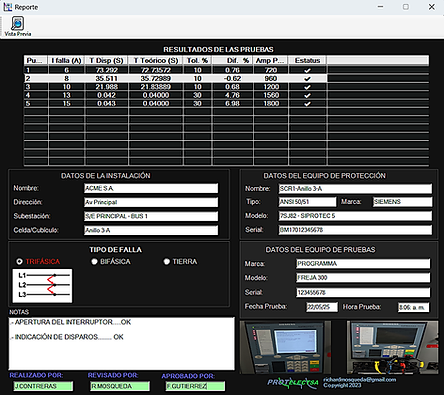Select cell '-0.62' in the Dif. % column

(233, 79)
